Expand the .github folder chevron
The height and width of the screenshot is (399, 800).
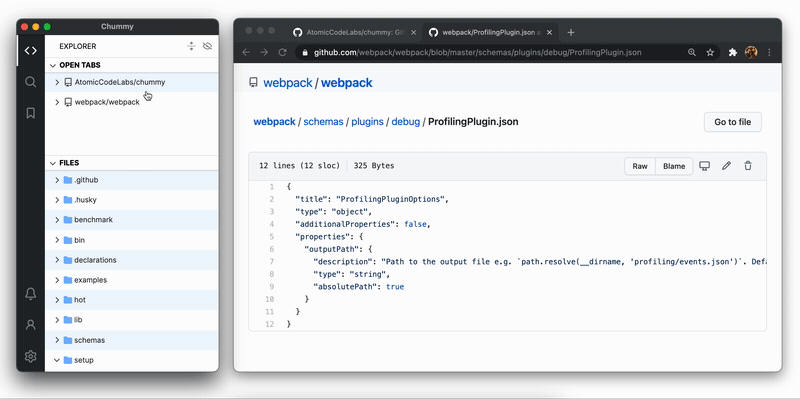click(57, 180)
